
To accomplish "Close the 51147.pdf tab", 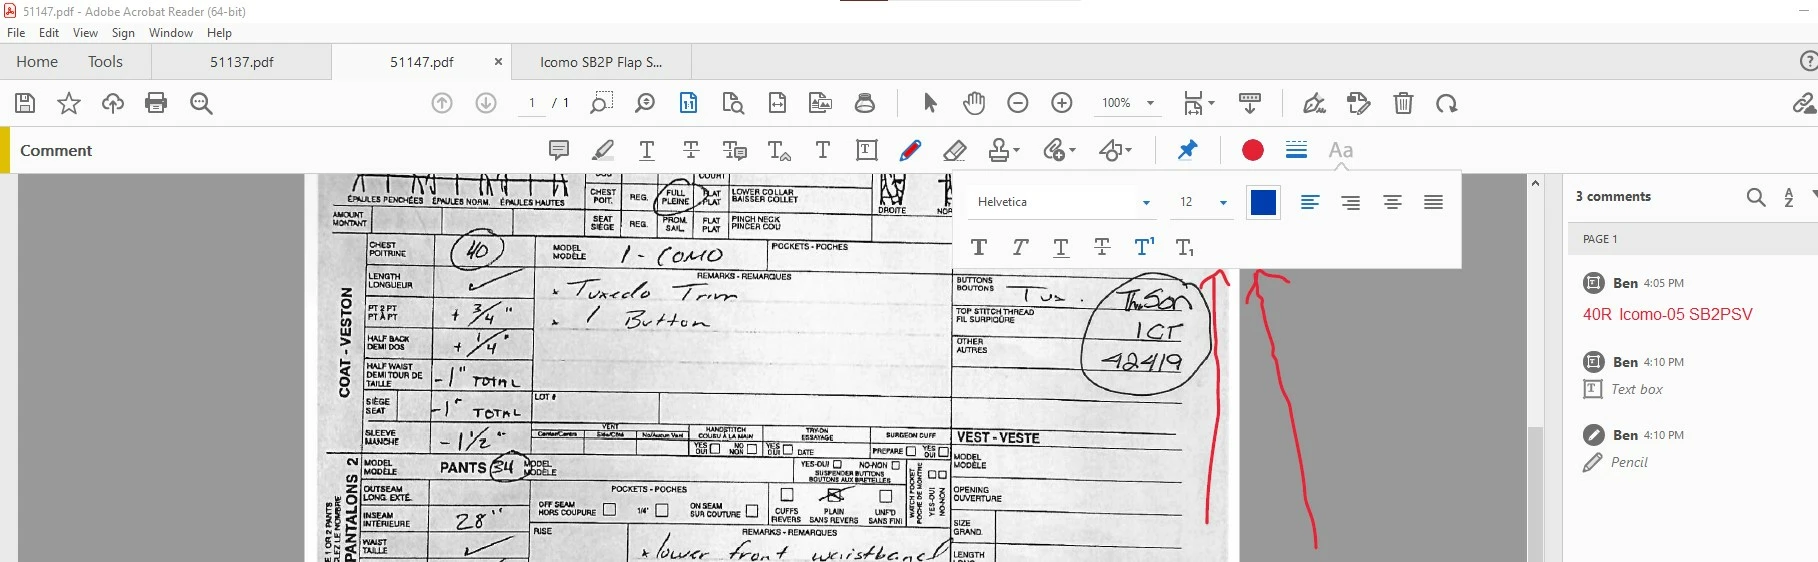I will 498,62.
